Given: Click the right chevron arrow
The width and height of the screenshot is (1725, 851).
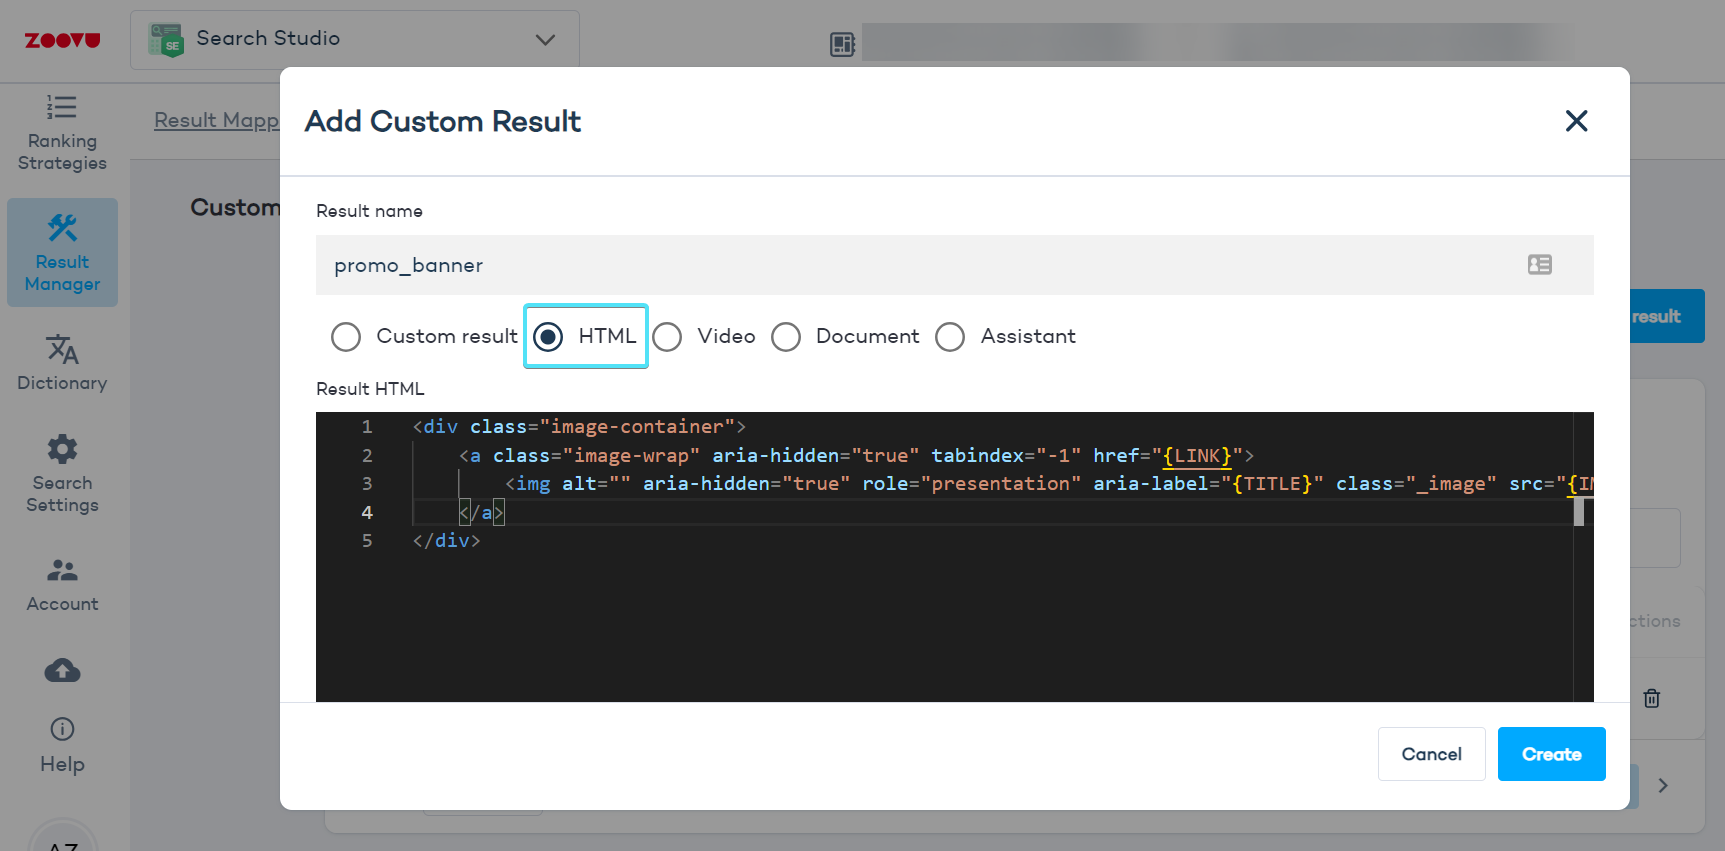Looking at the screenshot, I should click(x=1663, y=786).
